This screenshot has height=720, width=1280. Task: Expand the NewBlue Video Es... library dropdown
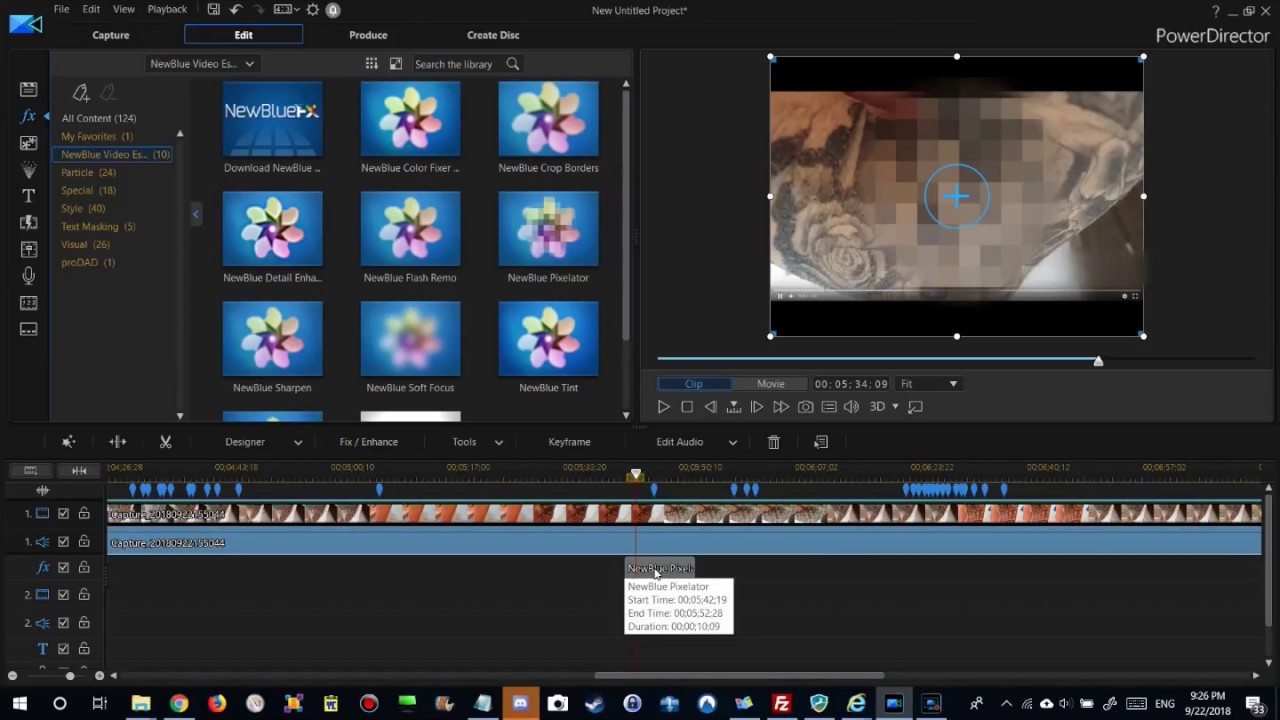(202, 63)
